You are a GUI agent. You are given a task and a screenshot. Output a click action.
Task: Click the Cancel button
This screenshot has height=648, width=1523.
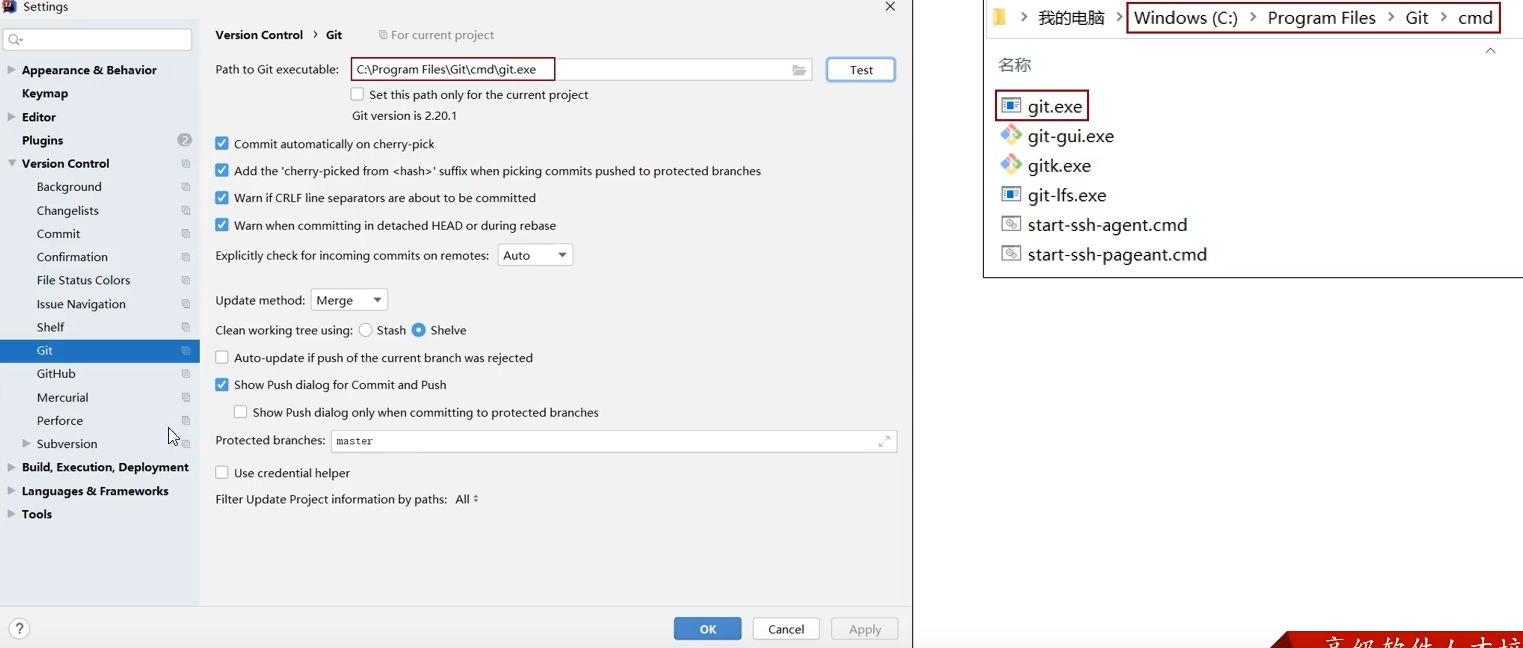(x=786, y=629)
